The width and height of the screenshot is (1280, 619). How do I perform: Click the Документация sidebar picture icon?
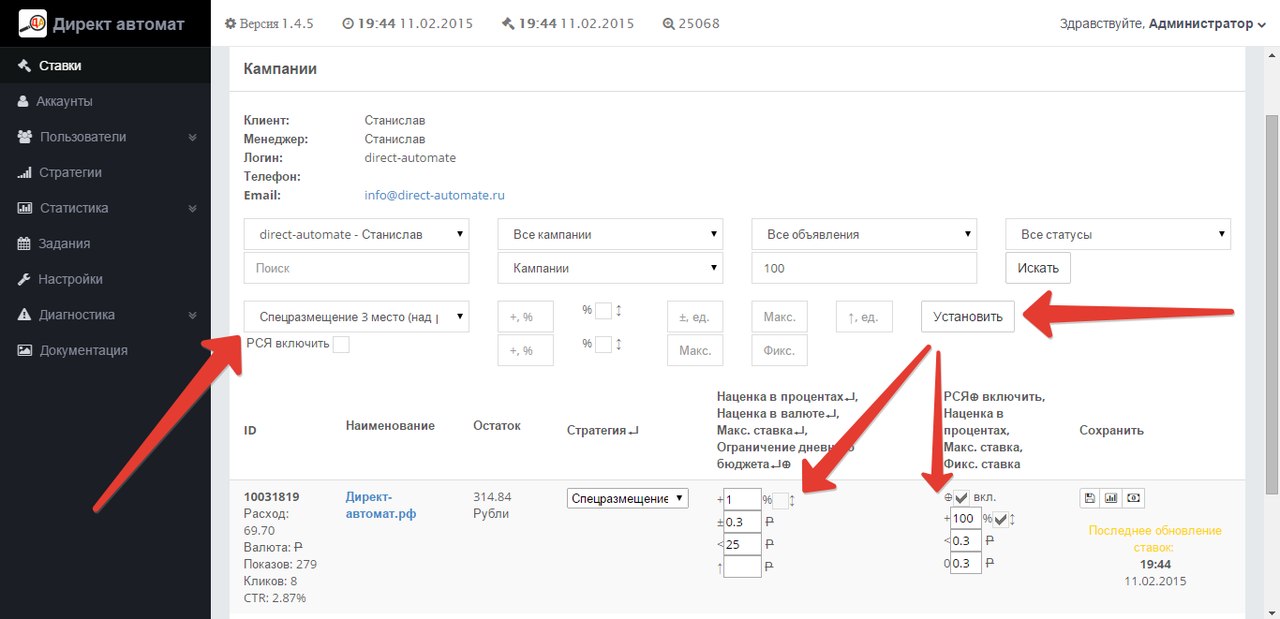[25, 351]
